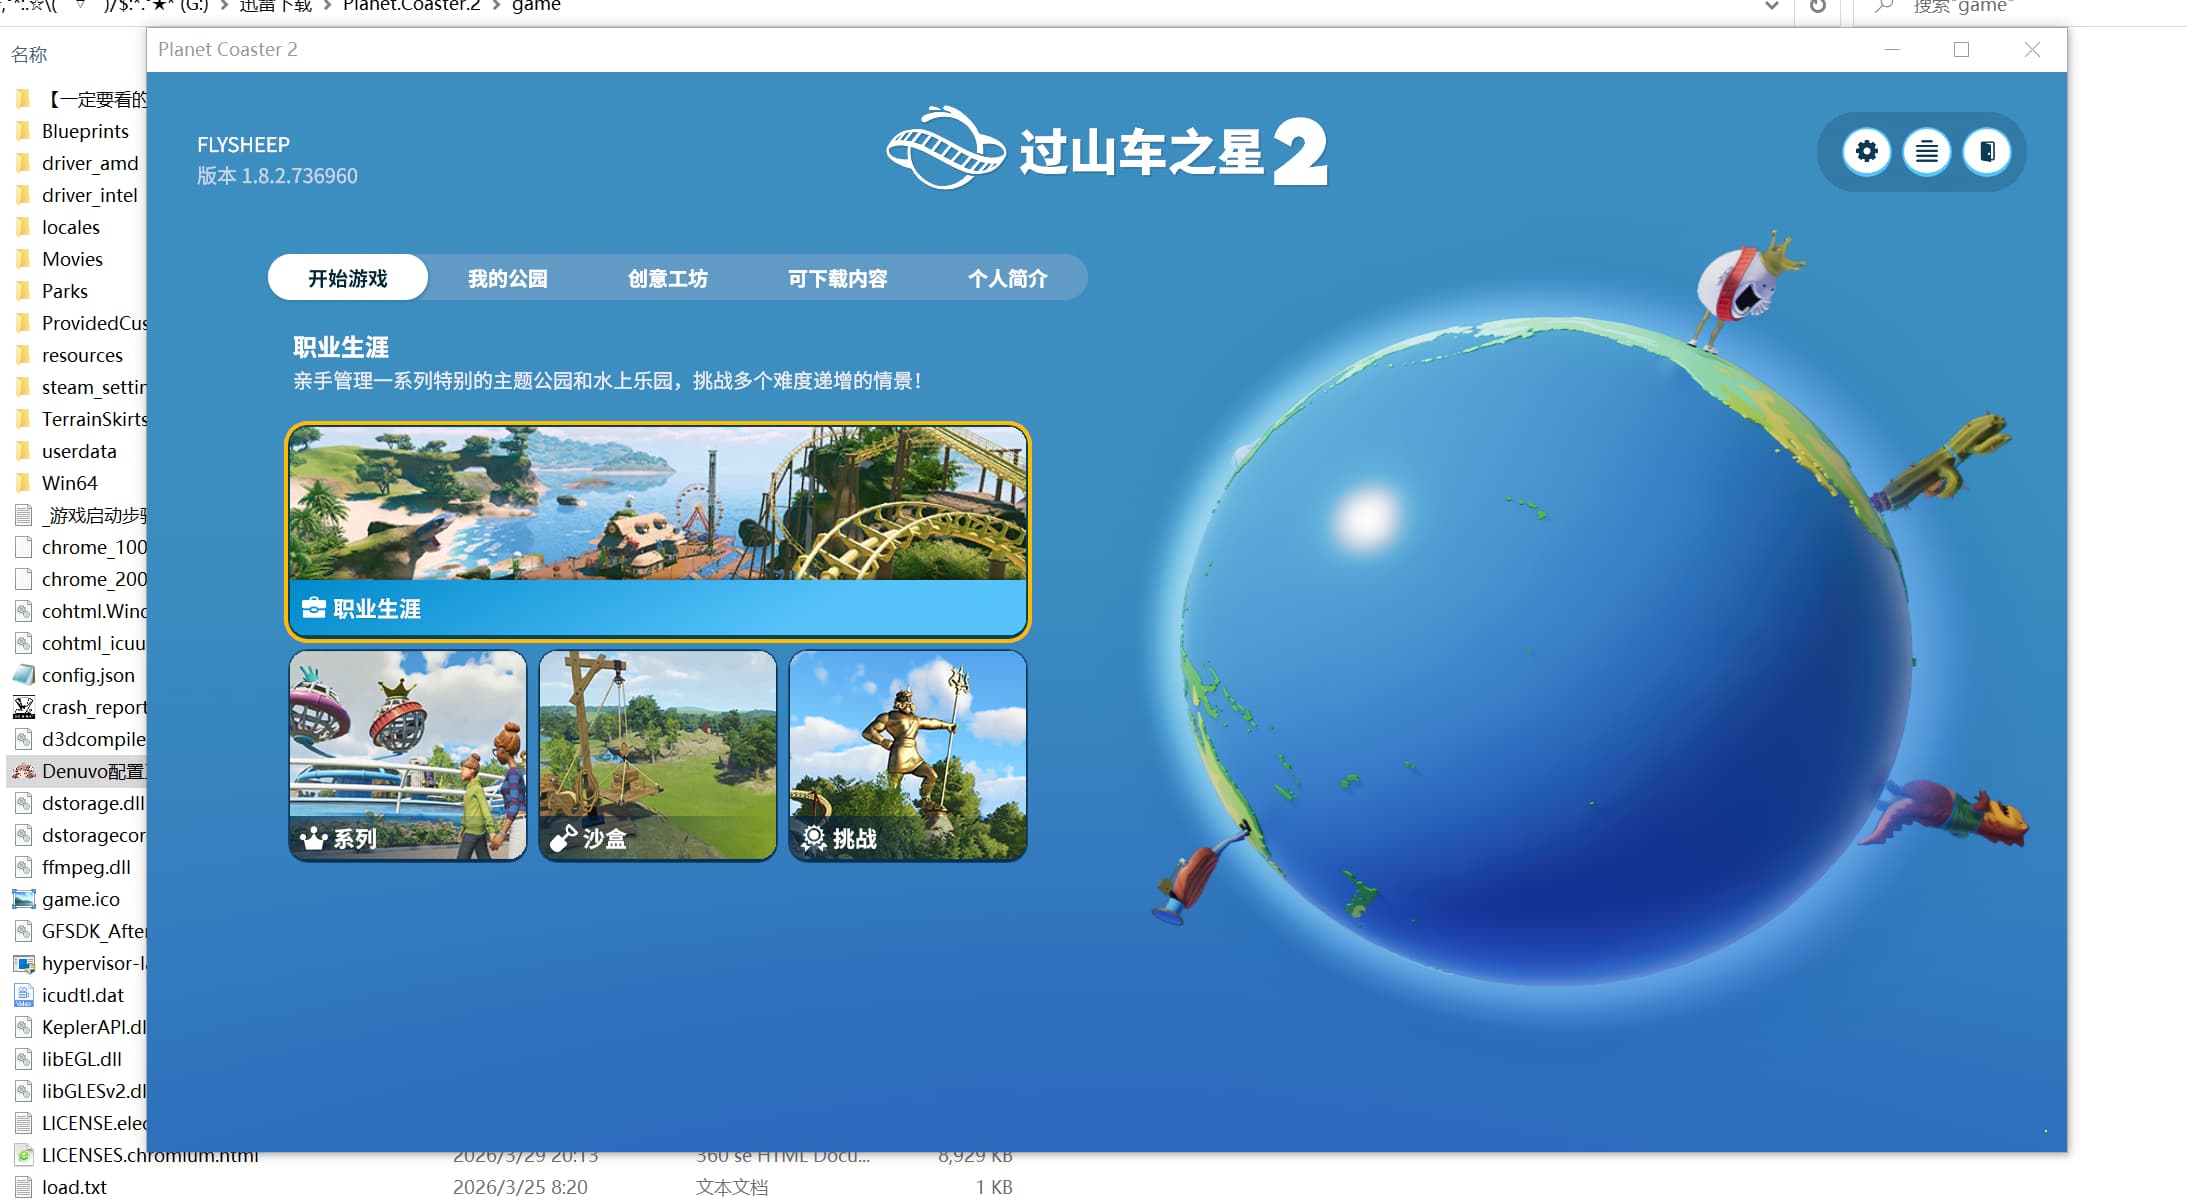Image resolution: width=2187 pixels, height=1202 pixels.
Task: Open the 可下载内容 tab
Action: pyautogui.click(x=837, y=278)
